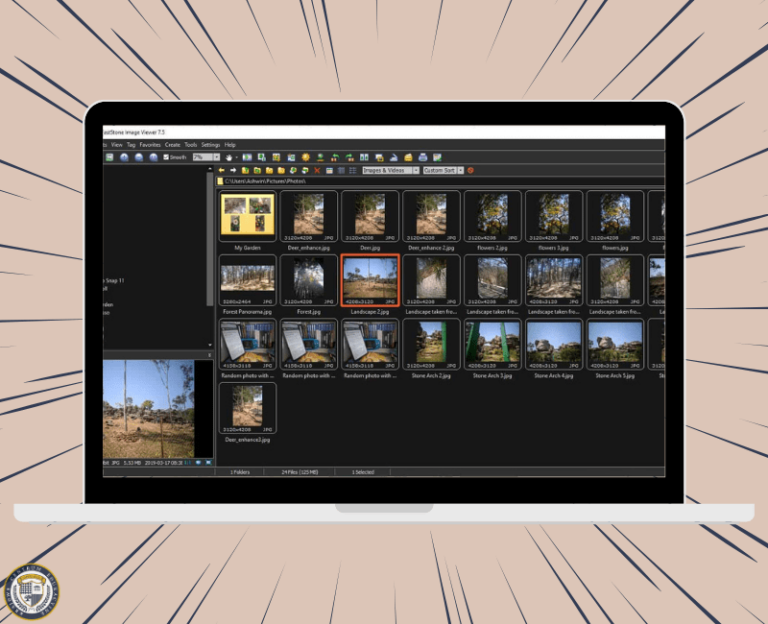Click the rotate left icon
The width and height of the screenshot is (768, 624).
[335, 157]
